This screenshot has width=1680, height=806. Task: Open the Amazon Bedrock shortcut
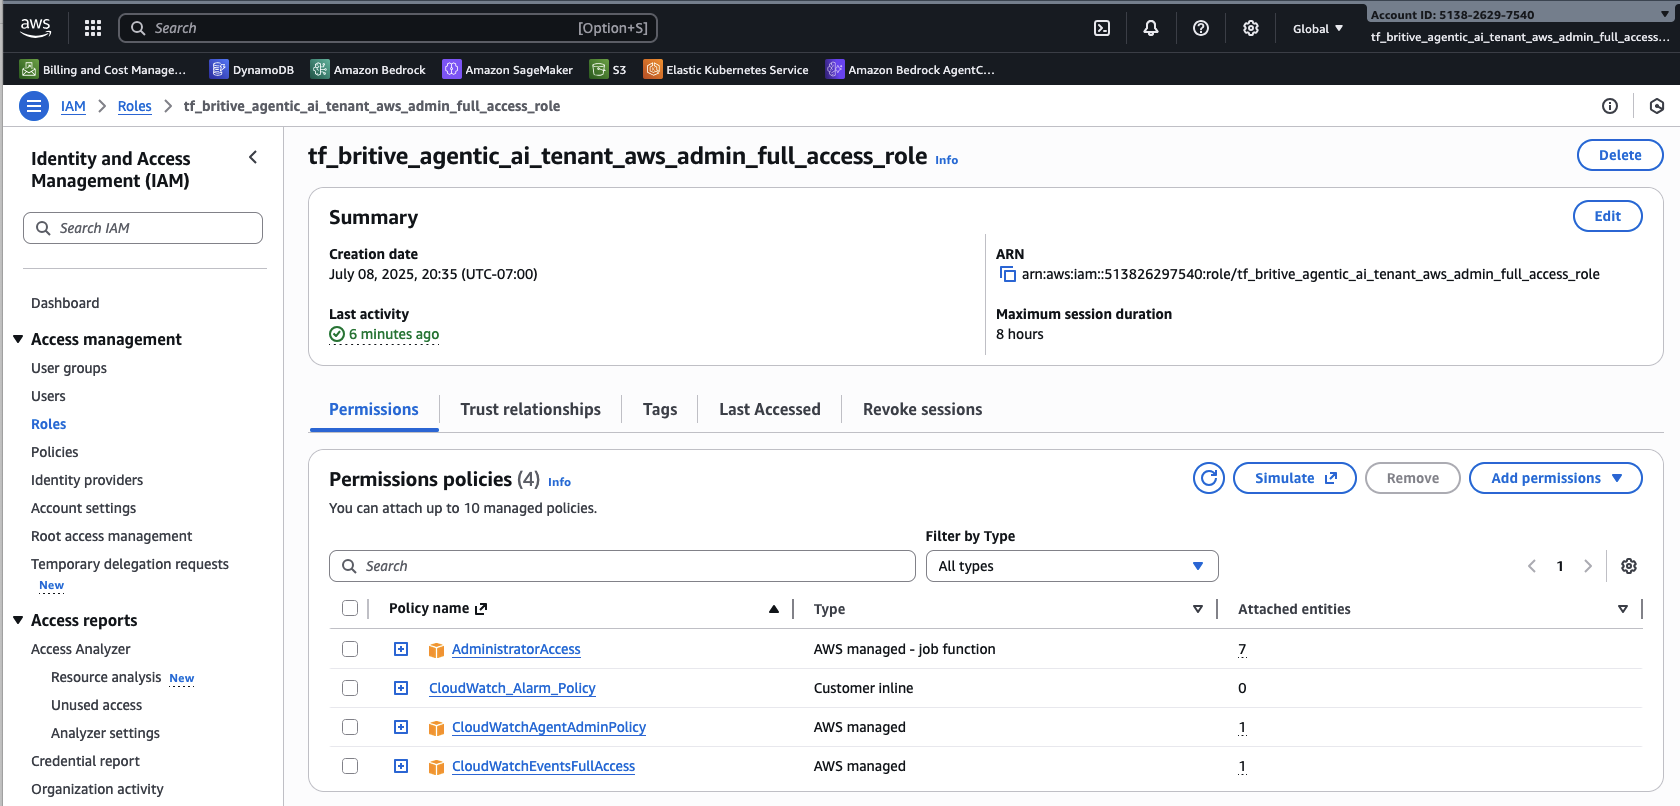tap(369, 69)
